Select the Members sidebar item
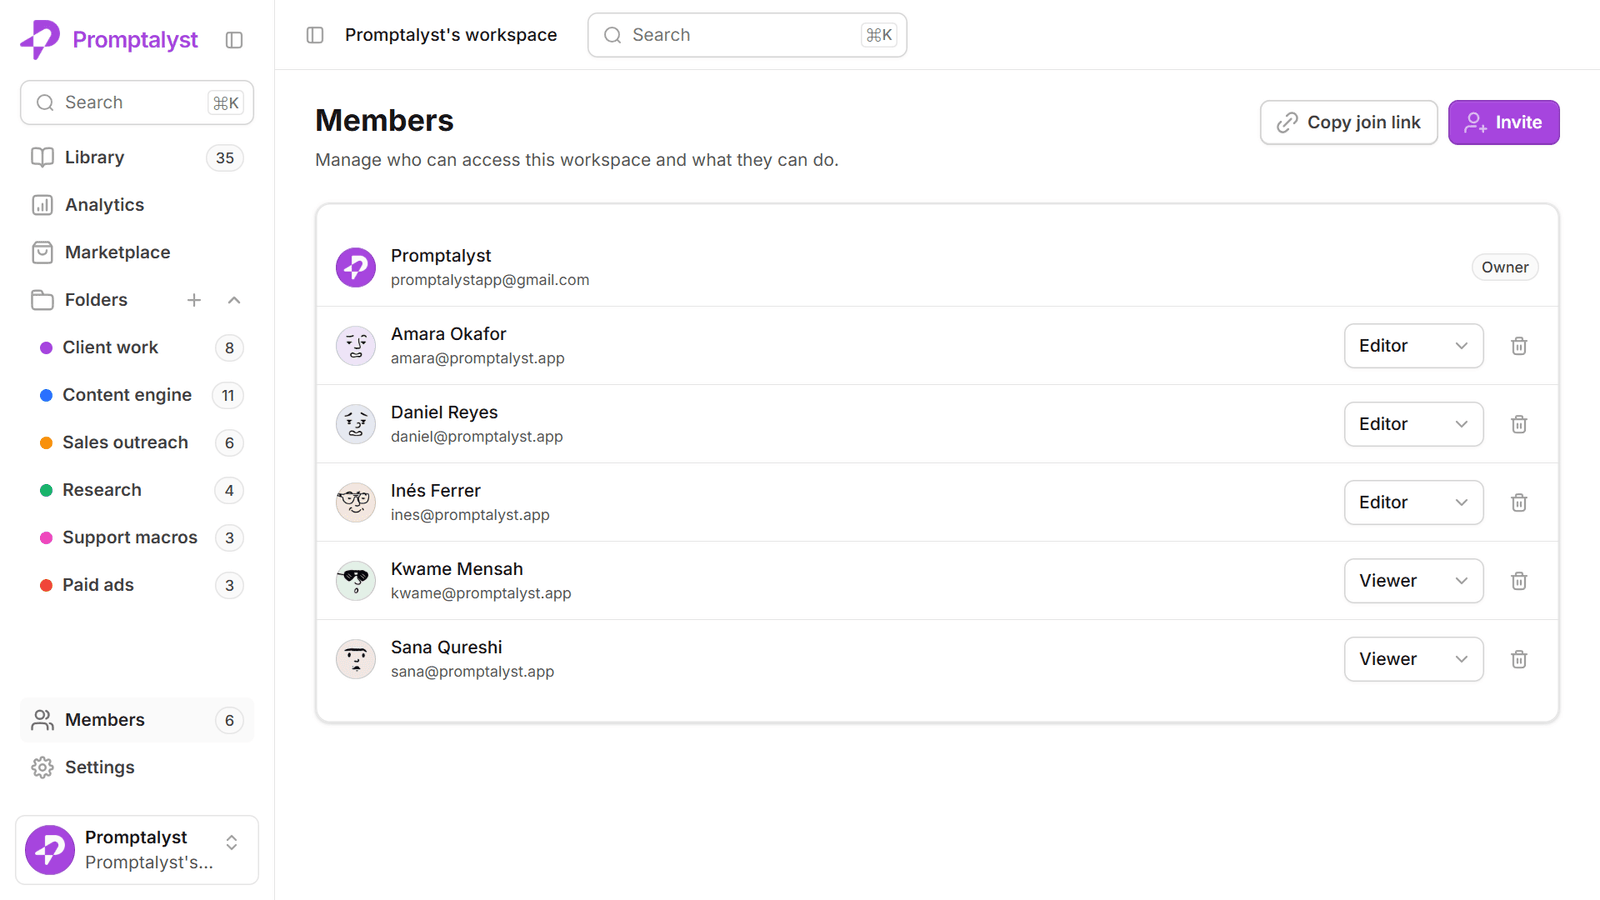This screenshot has height=900, width=1600. pyautogui.click(x=137, y=720)
